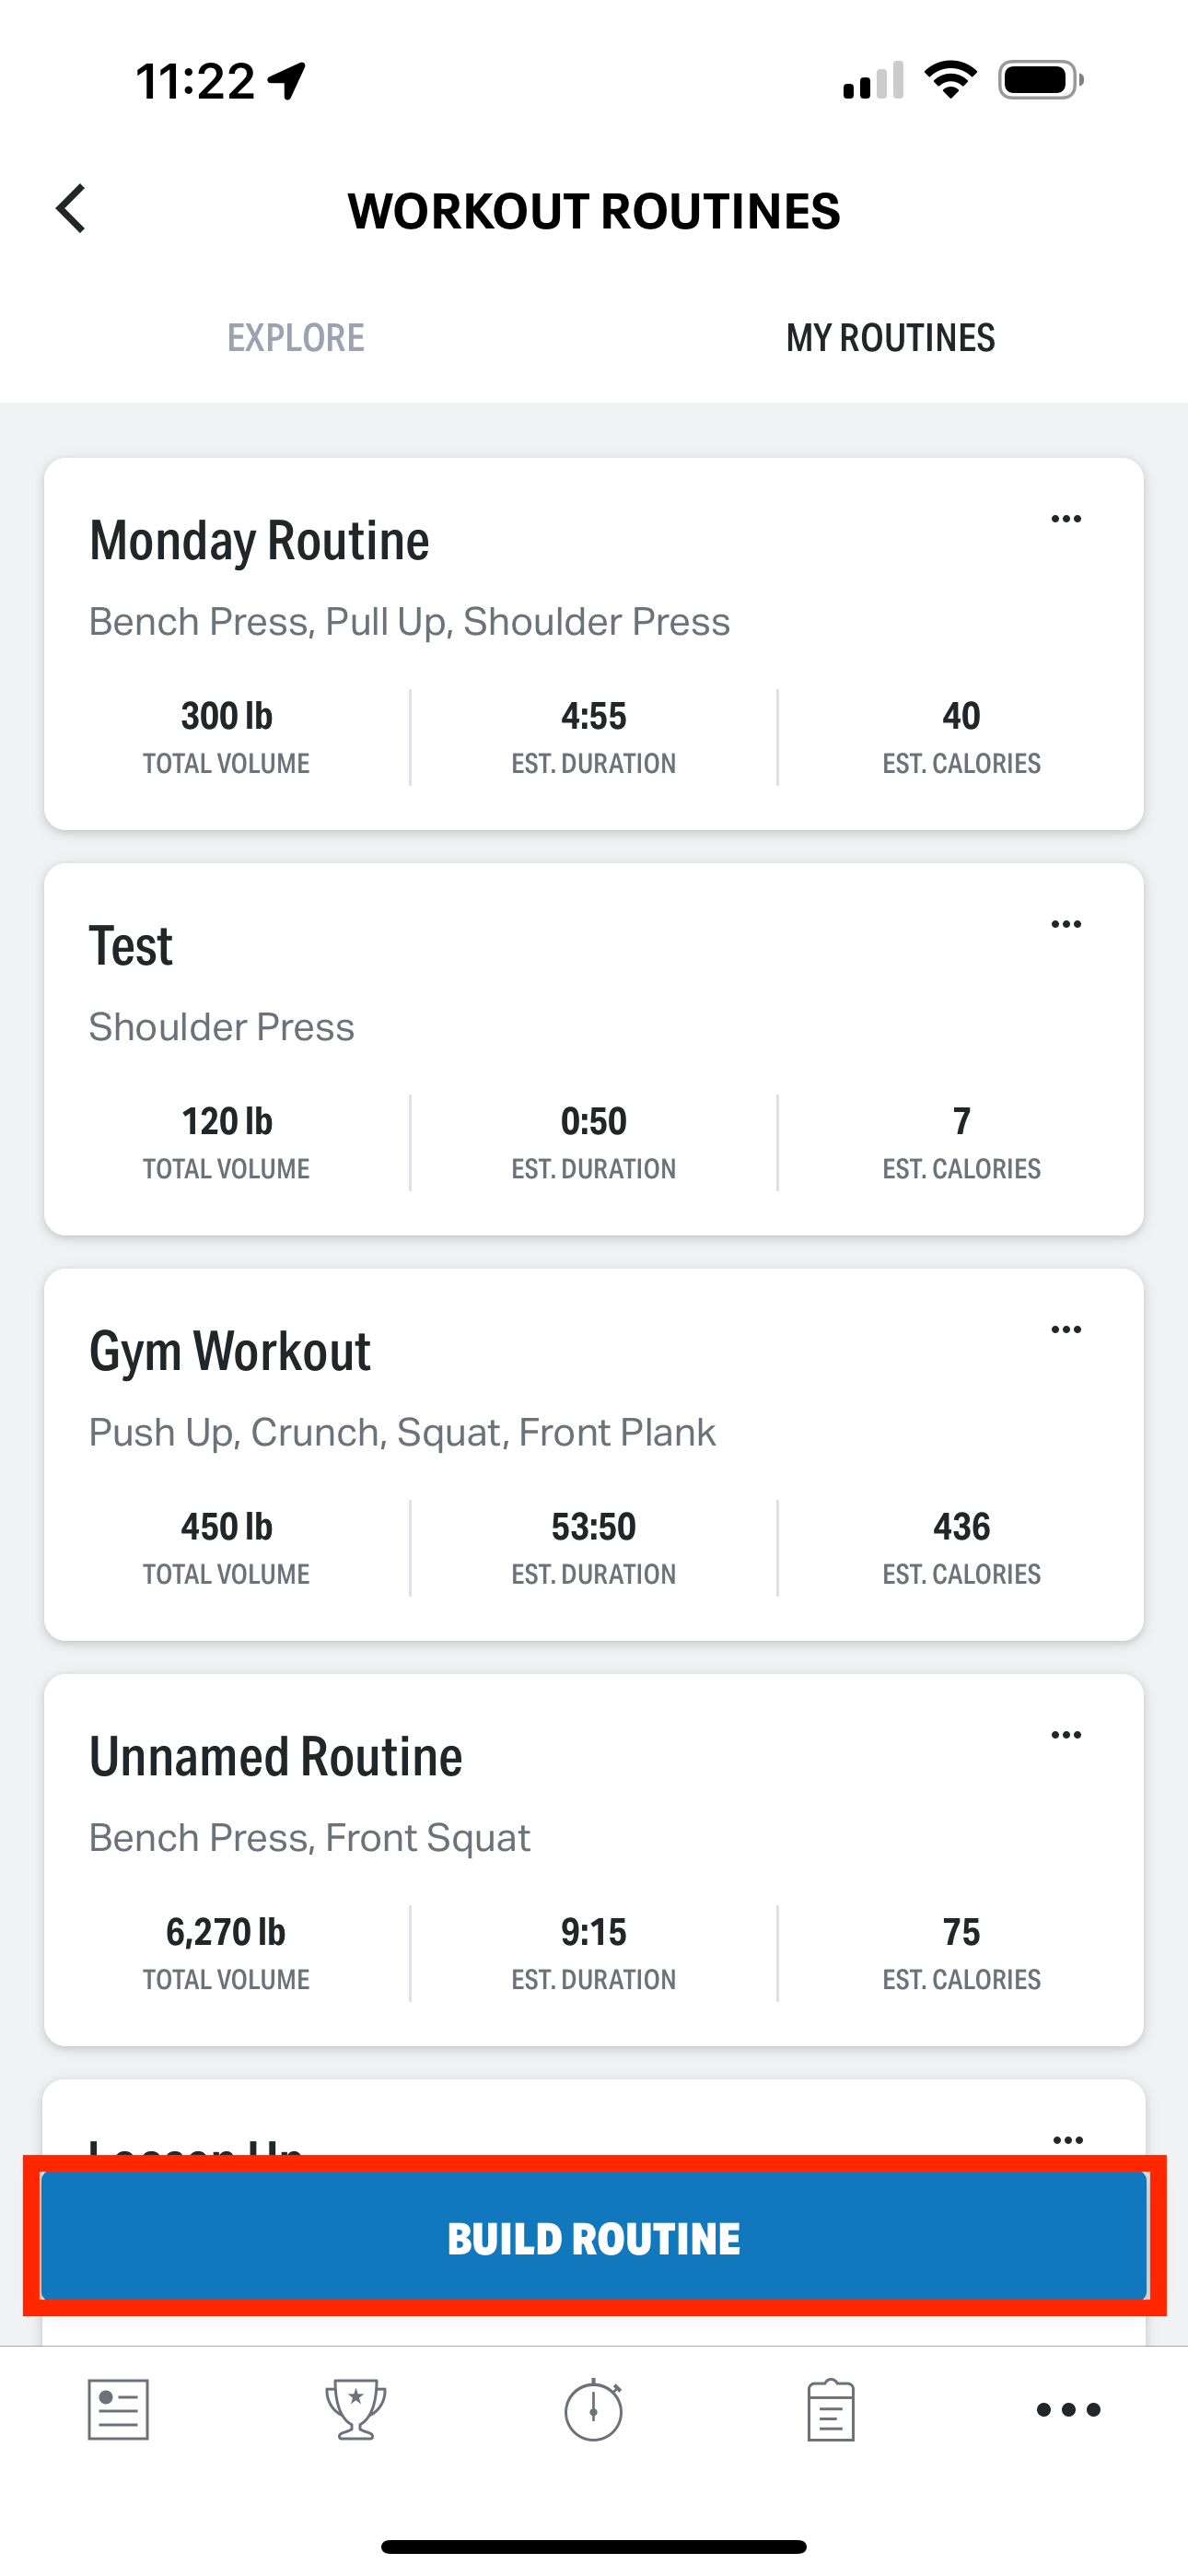Open the More menu in bottom bar
Screen dimensions: 1188x2576
tap(1068, 2410)
